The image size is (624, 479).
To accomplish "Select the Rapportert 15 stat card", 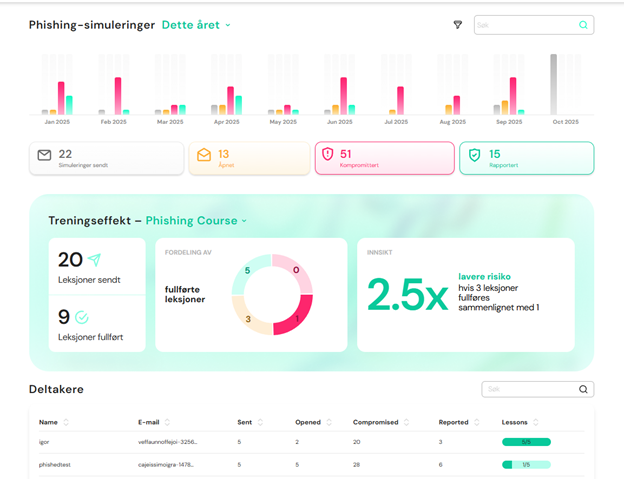I will (526, 158).
